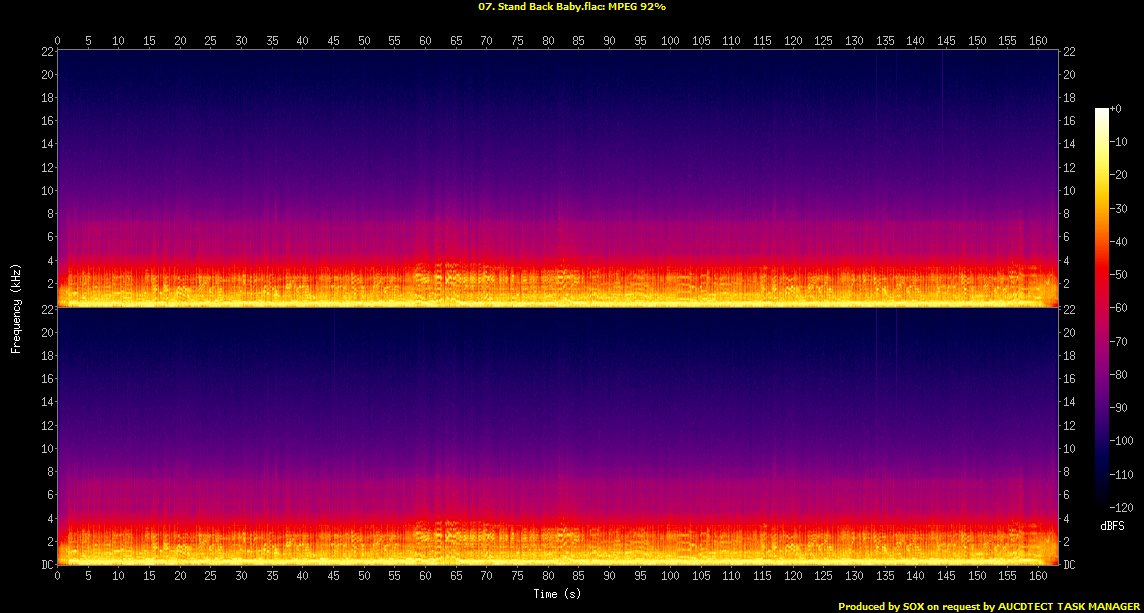This screenshot has height=613, width=1144.
Task: Select the 100 second mark on the bottom time axis
Action: [x=670, y=577]
